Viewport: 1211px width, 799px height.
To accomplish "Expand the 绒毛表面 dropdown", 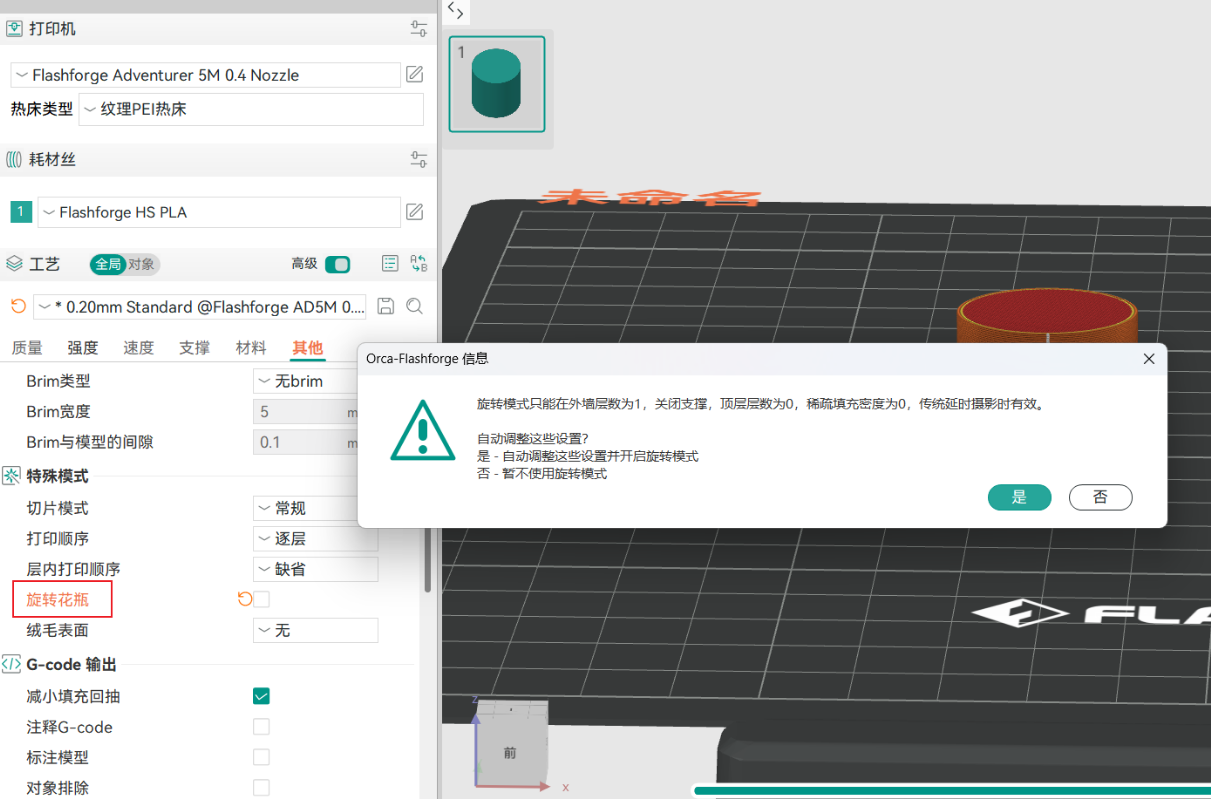I will (x=315, y=630).
